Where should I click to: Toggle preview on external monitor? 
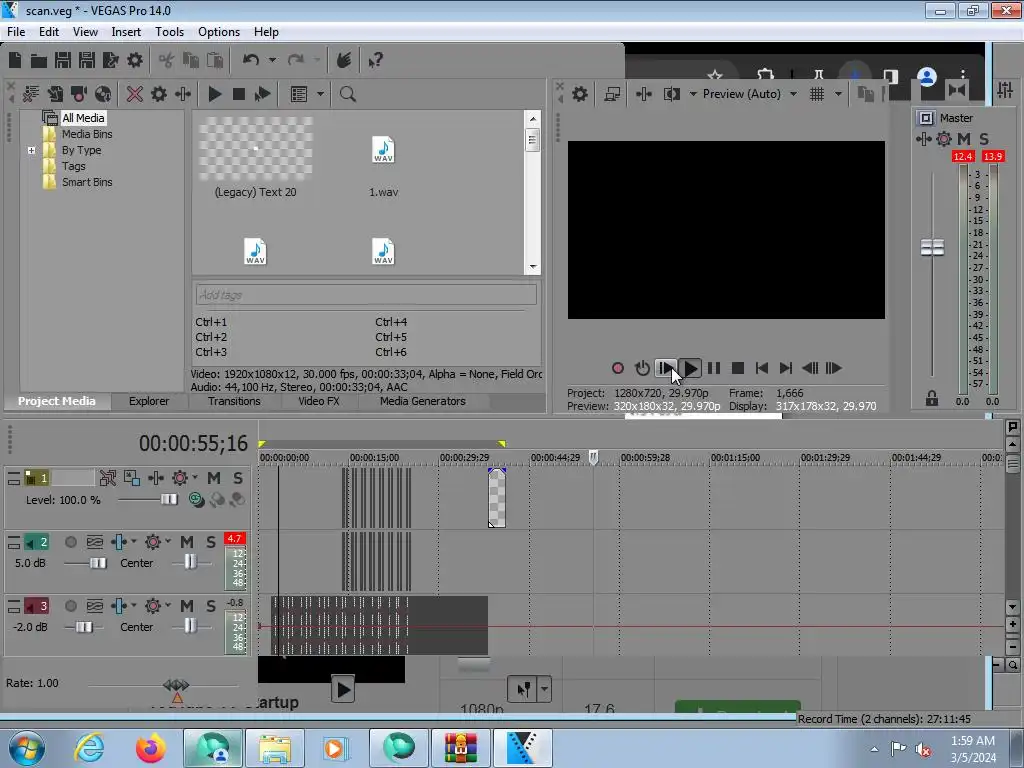[x=612, y=94]
